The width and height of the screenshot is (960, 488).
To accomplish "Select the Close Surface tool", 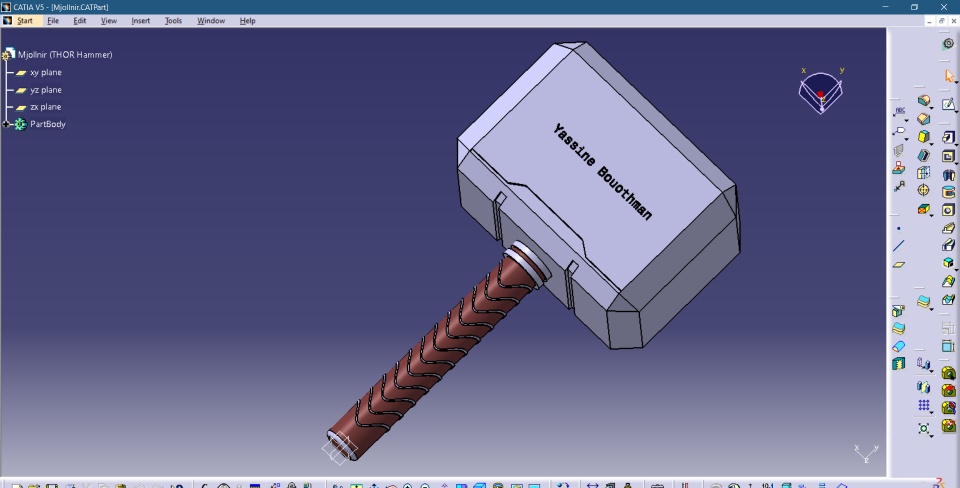I will tap(898, 346).
